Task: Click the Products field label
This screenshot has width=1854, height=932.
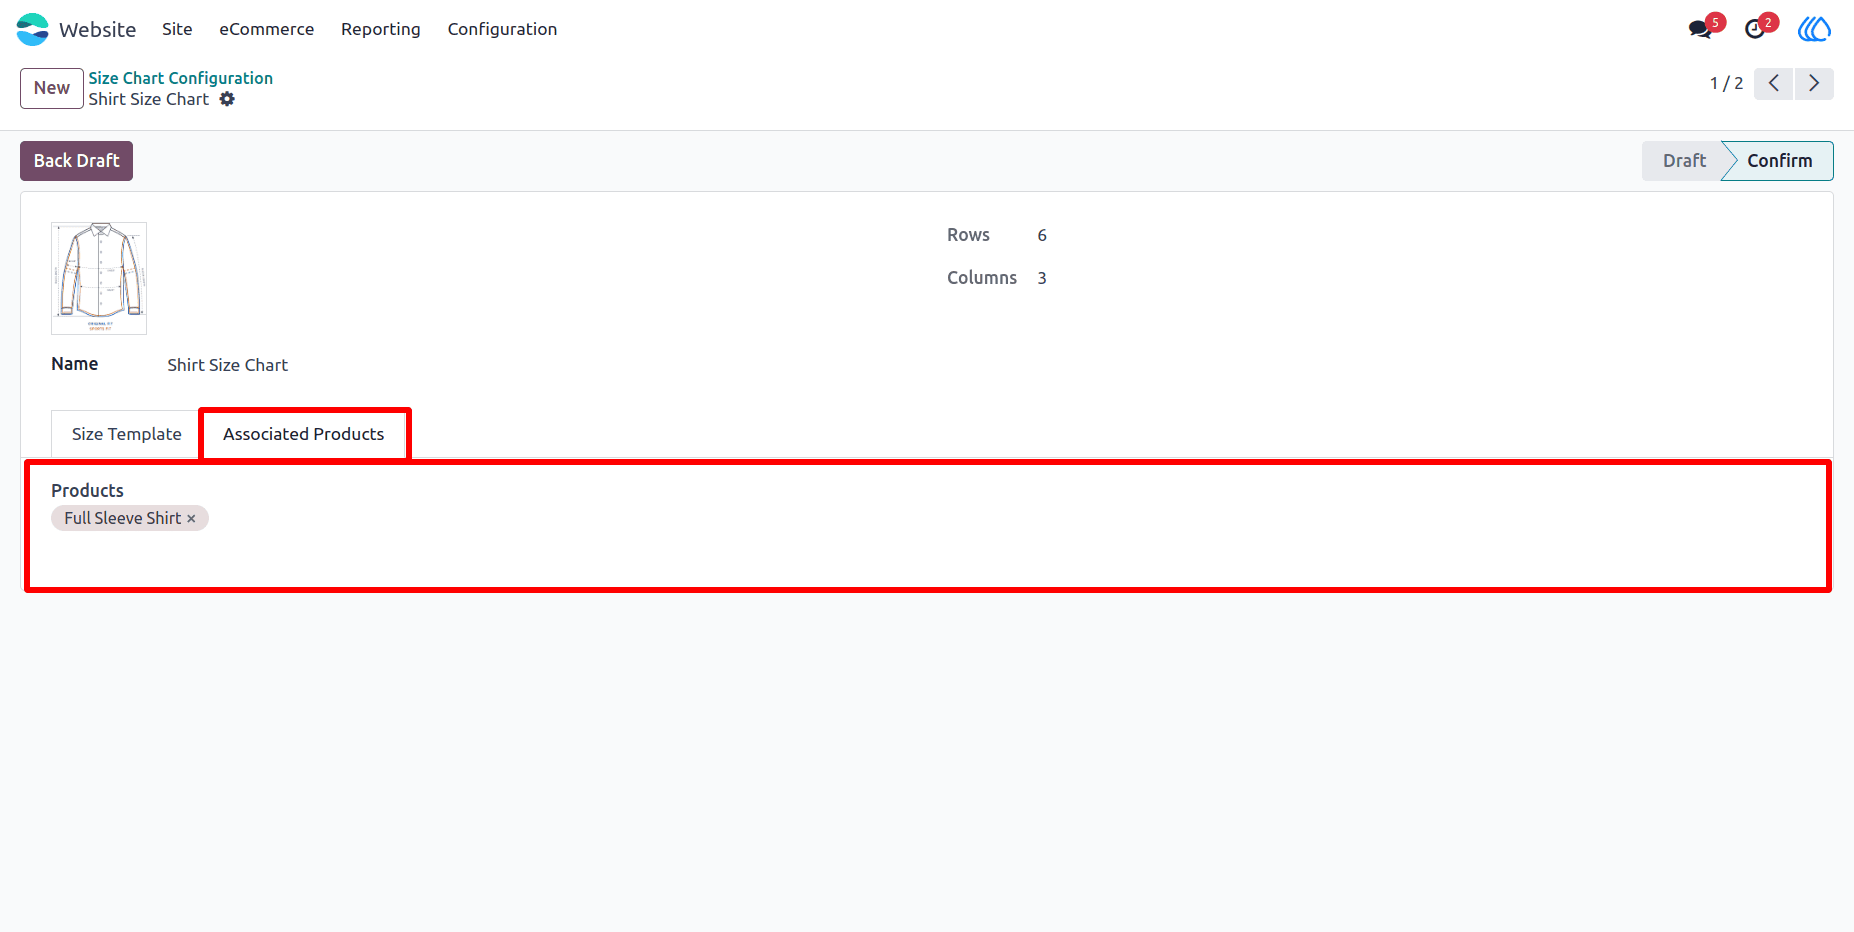Action: (x=87, y=491)
